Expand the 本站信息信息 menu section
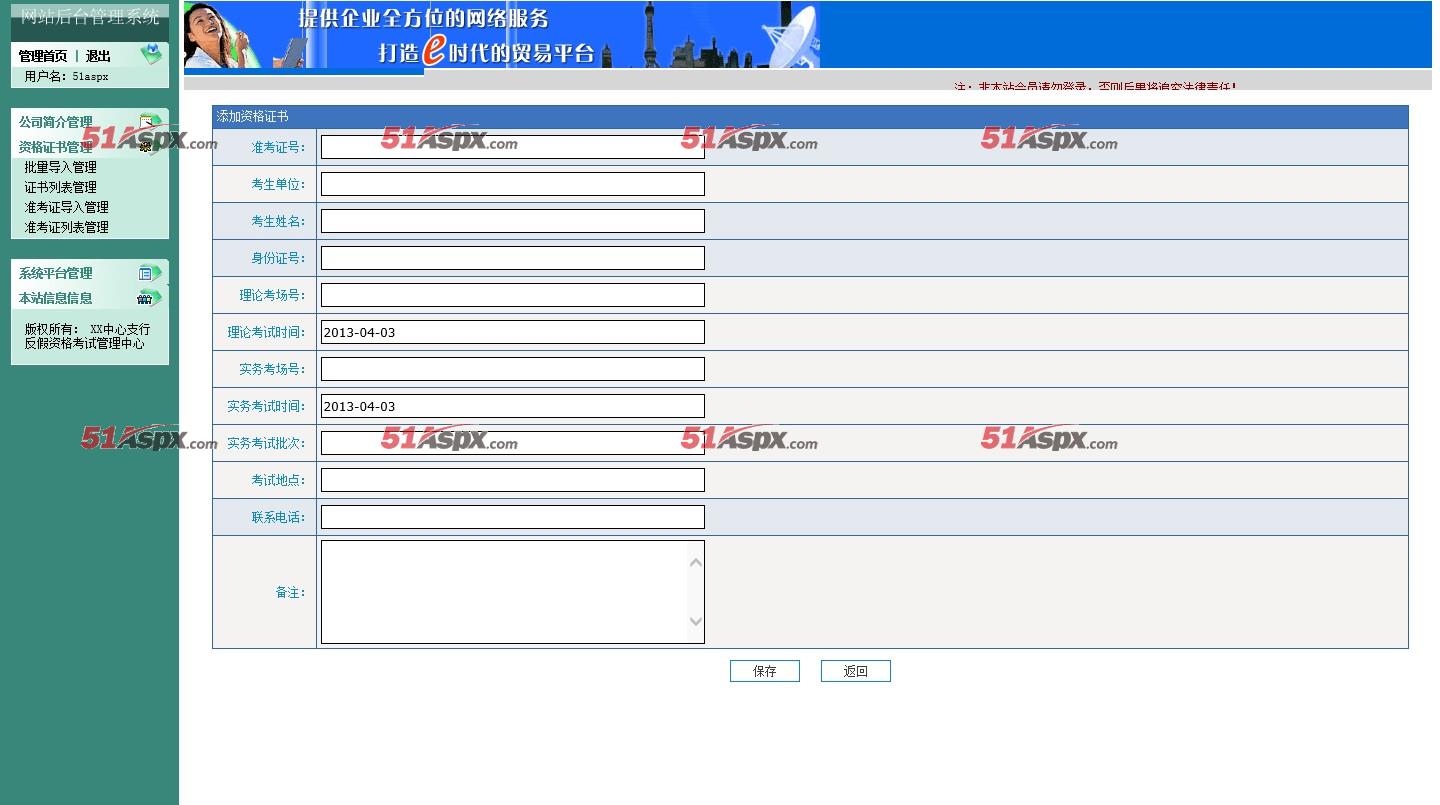The height and width of the screenshot is (805, 1440). tap(56, 298)
